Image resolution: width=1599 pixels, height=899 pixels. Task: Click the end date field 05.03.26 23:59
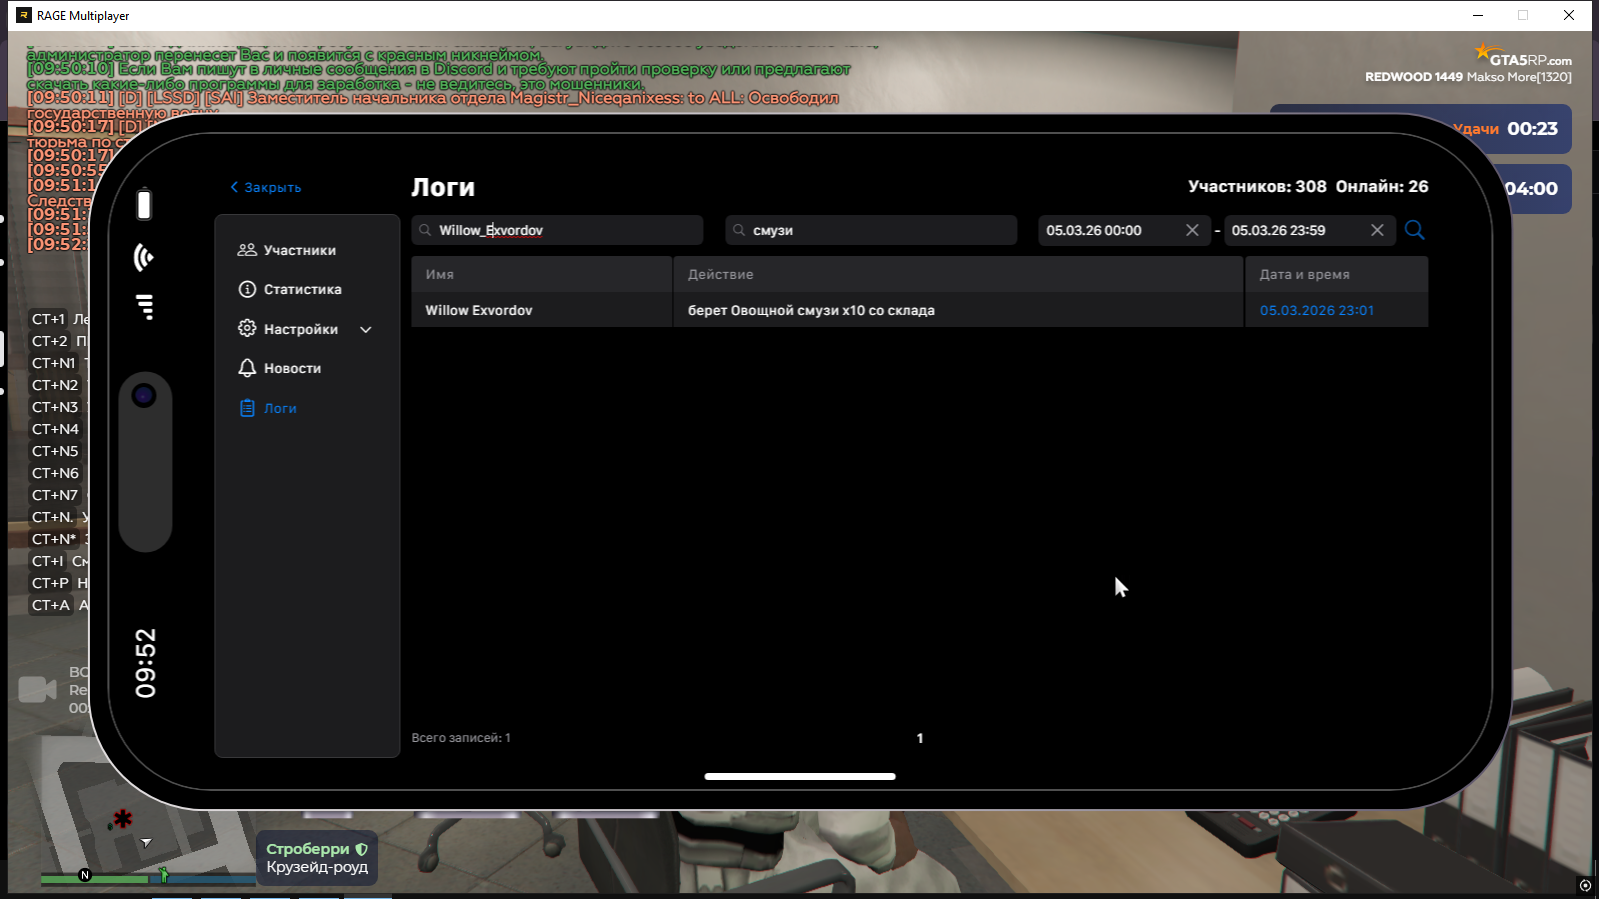[1309, 230]
